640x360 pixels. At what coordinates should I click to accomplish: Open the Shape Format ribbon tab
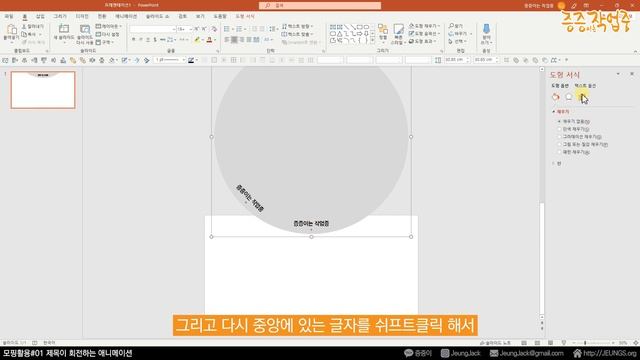pyautogui.click(x=245, y=16)
